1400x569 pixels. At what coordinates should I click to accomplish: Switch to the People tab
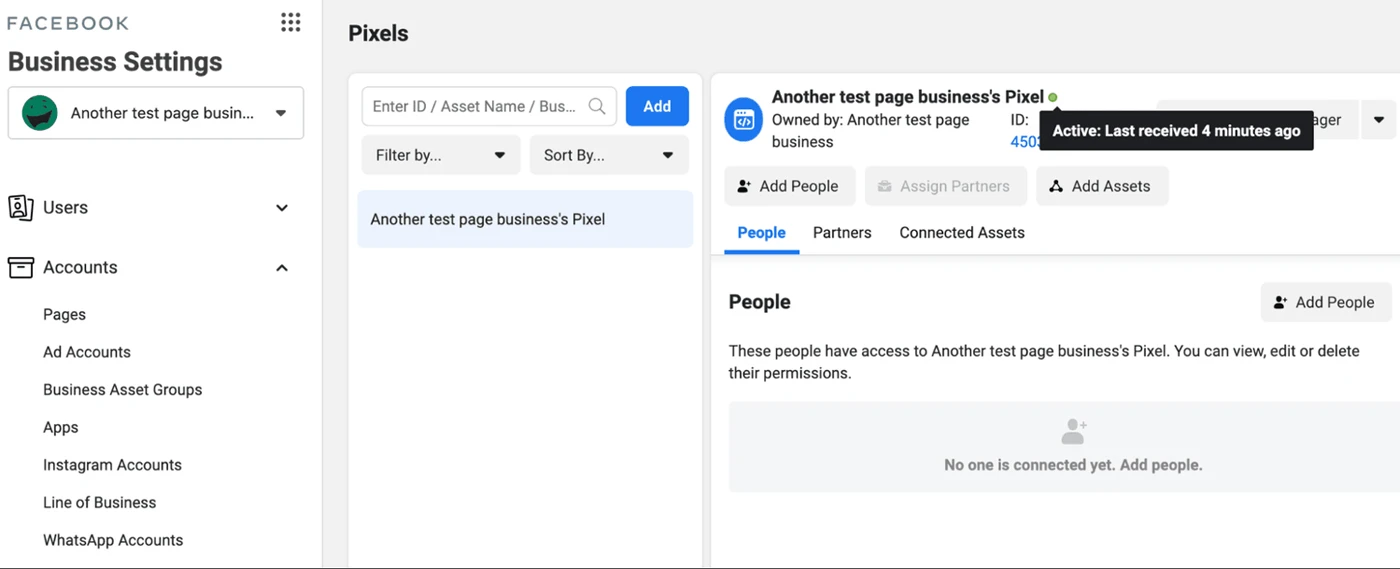tap(761, 233)
